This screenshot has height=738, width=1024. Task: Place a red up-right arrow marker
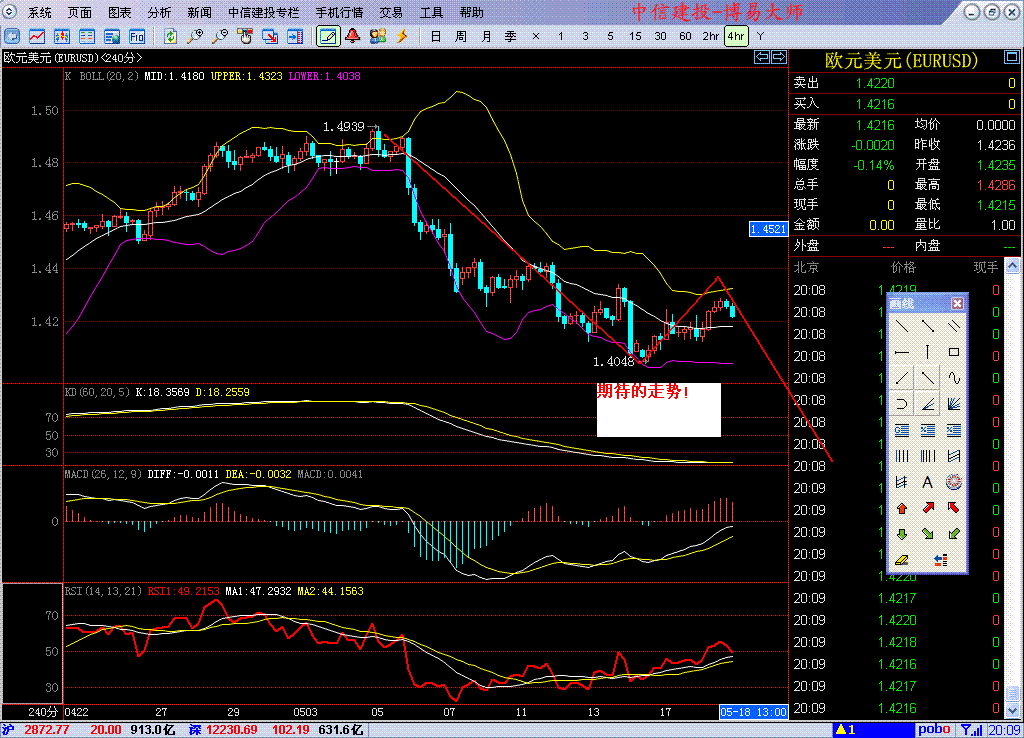pos(927,507)
